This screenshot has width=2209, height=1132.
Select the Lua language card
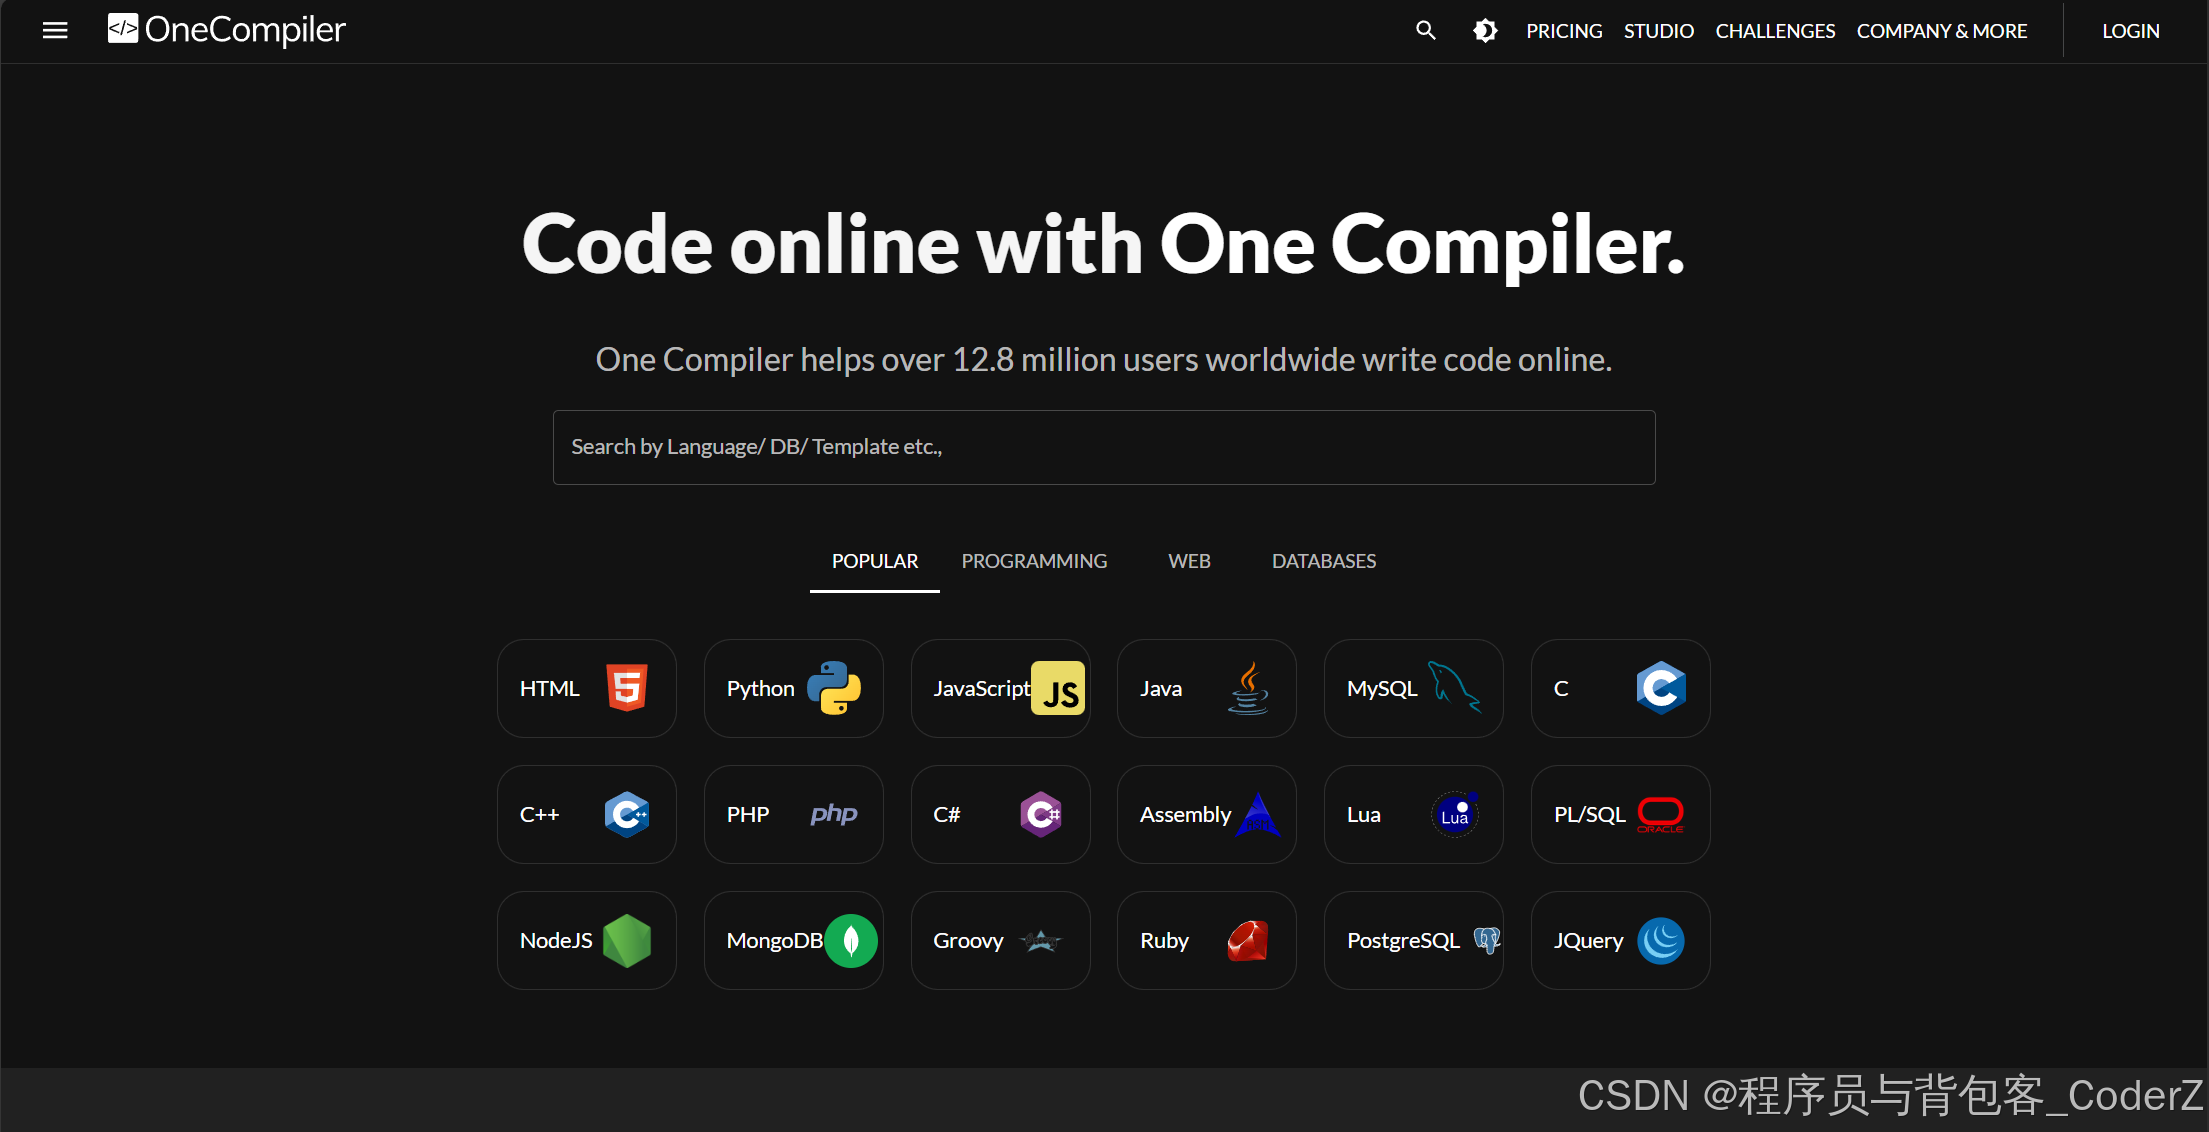1413,815
